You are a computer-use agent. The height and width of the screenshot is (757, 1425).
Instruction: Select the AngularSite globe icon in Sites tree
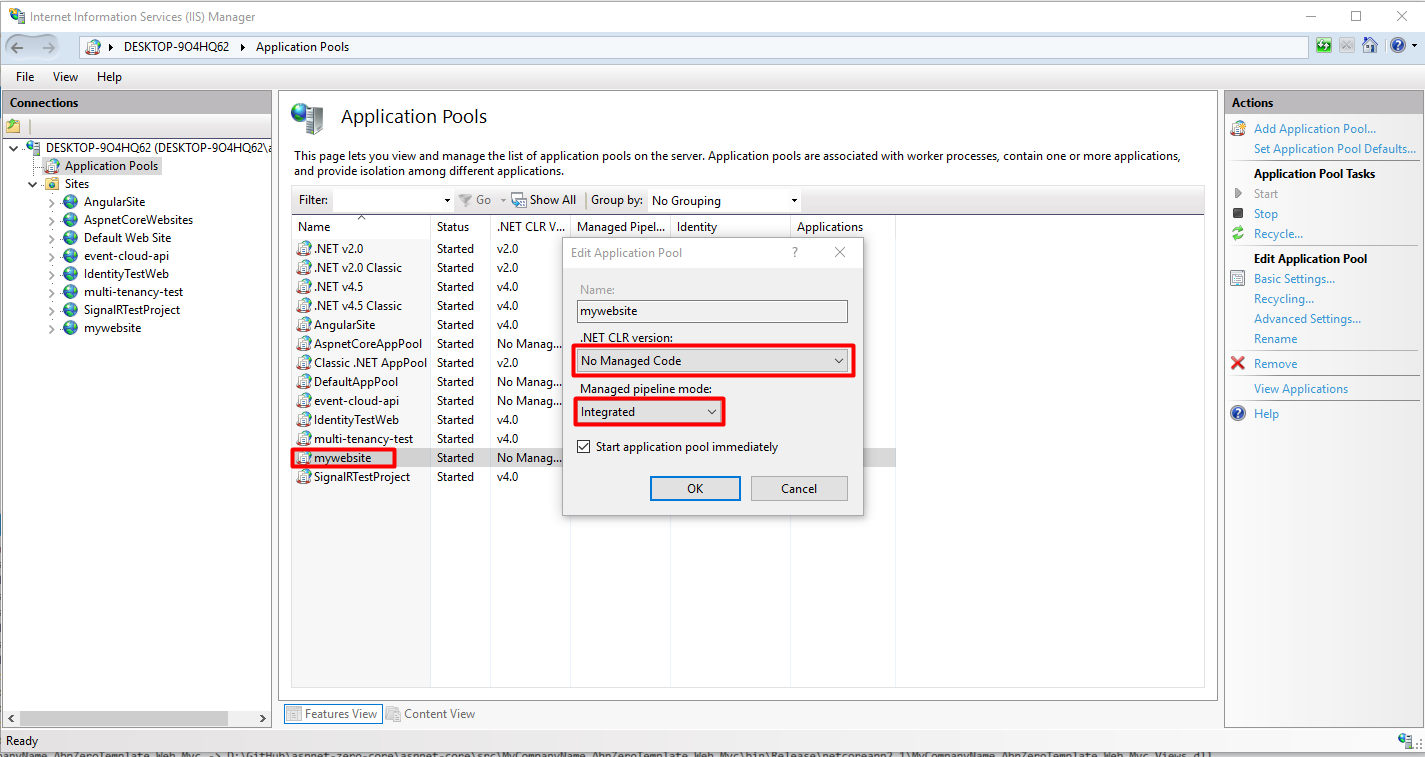click(x=70, y=202)
